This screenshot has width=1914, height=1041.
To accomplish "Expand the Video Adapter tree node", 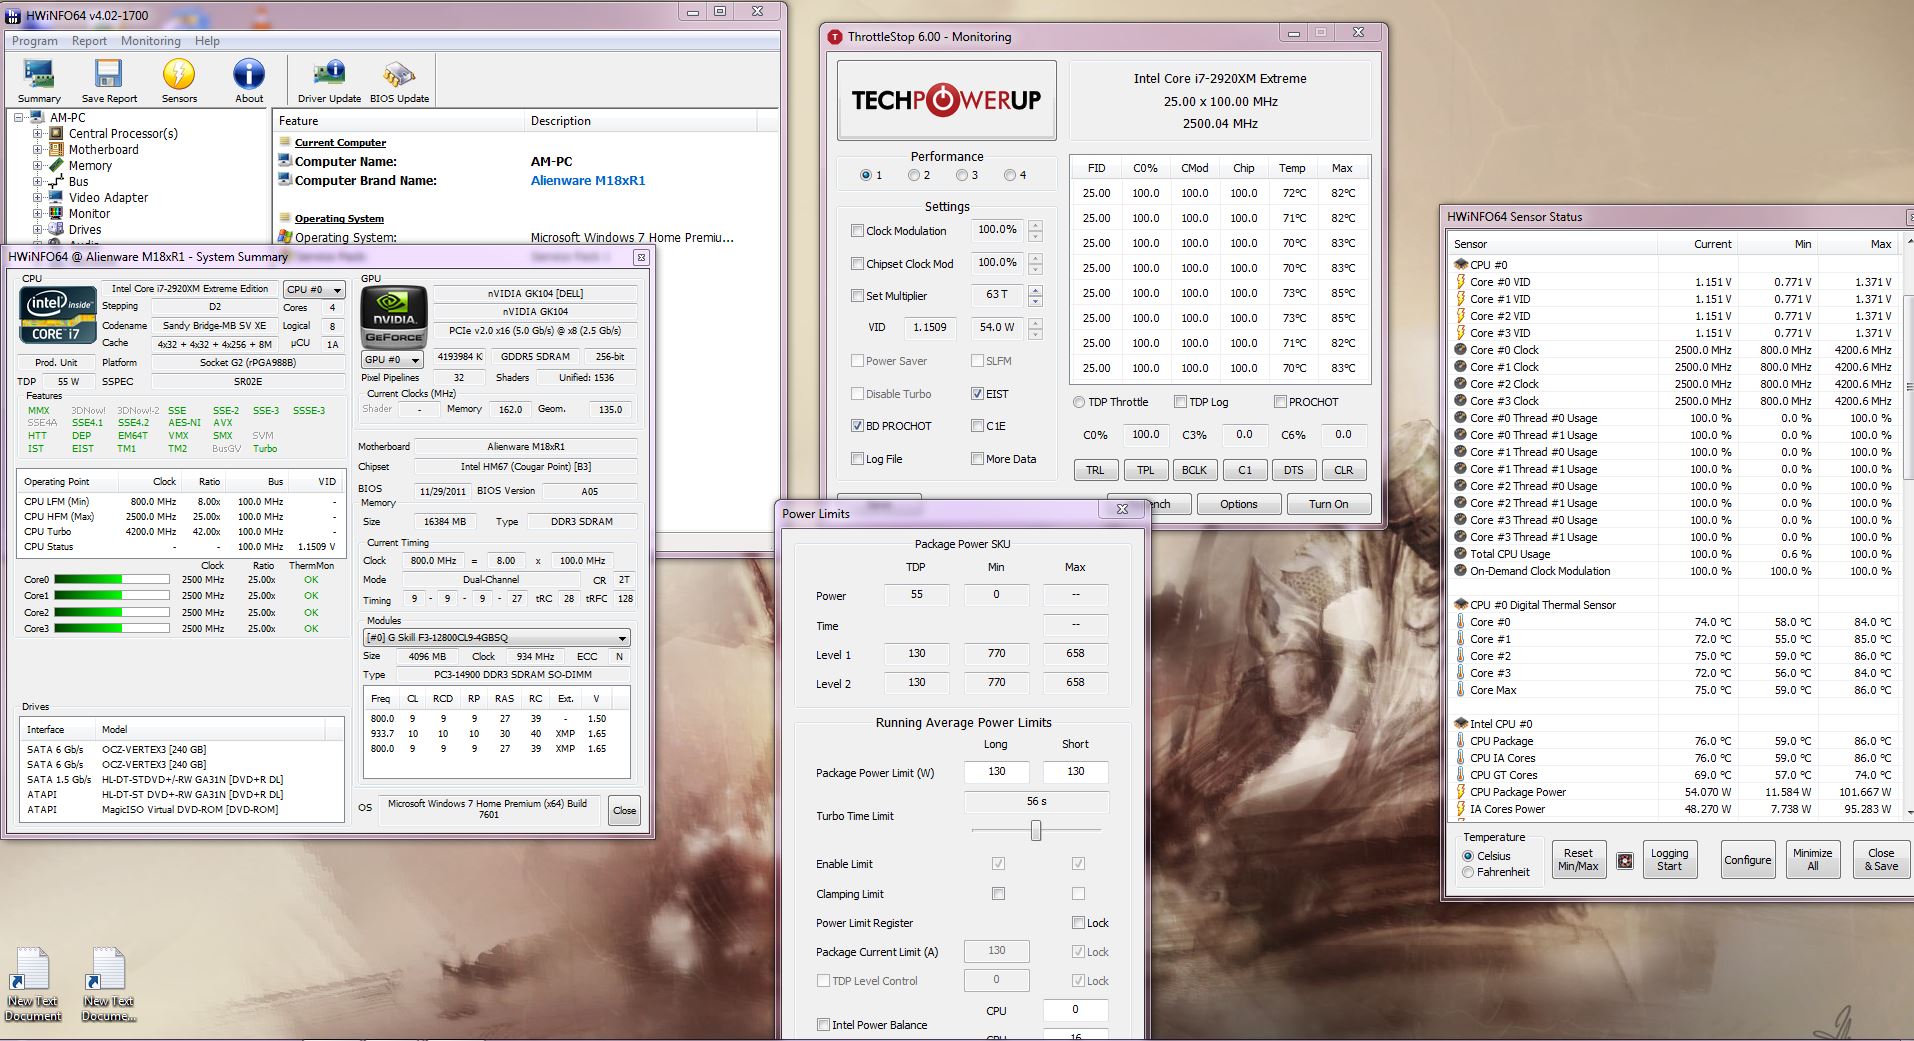I will point(37,197).
